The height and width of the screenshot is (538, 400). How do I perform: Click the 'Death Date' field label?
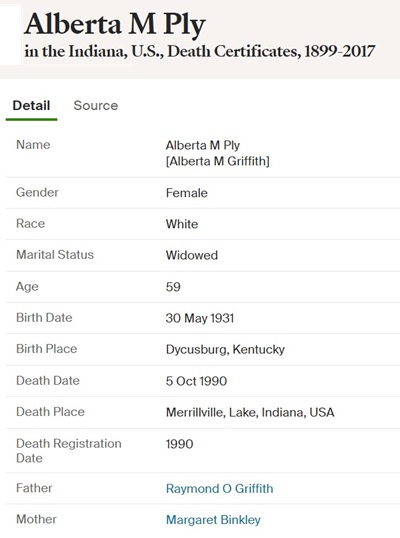click(48, 380)
